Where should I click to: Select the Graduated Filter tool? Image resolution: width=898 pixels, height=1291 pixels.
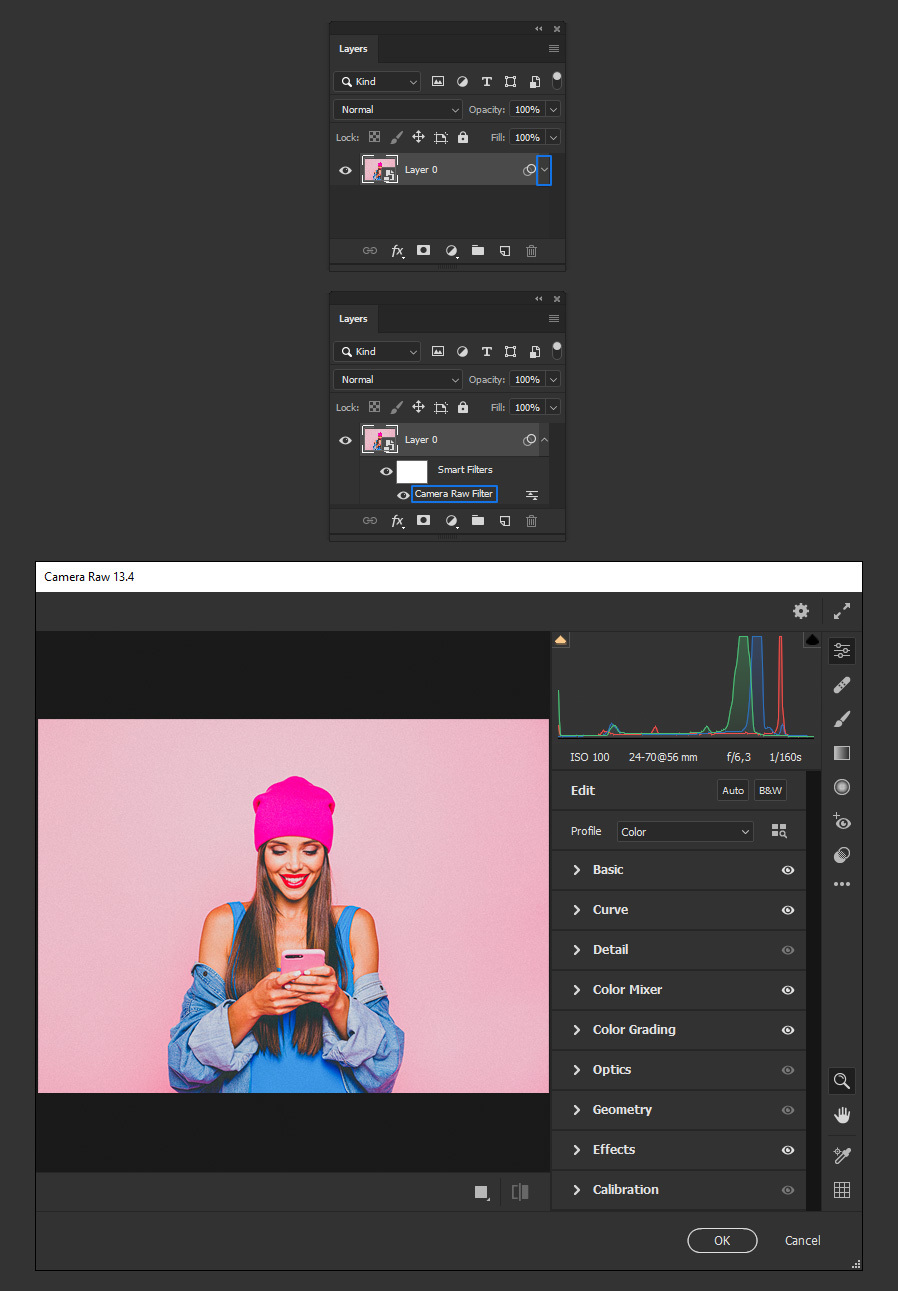tap(842, 753)
